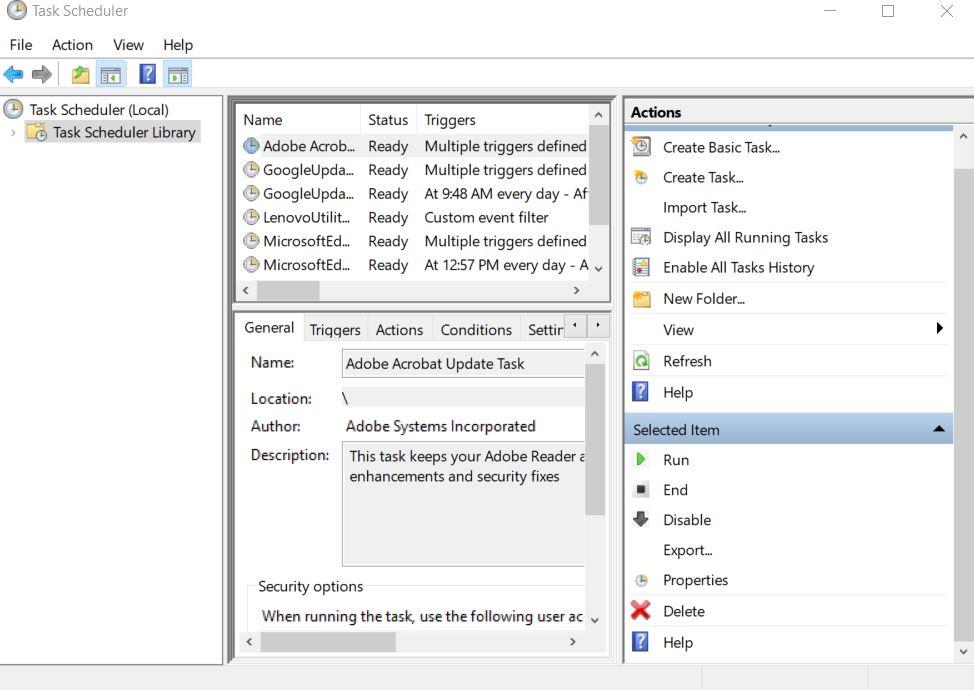Click the Help icon above Selected Item
Screen dimensions: 974x690
click(640, 391)
